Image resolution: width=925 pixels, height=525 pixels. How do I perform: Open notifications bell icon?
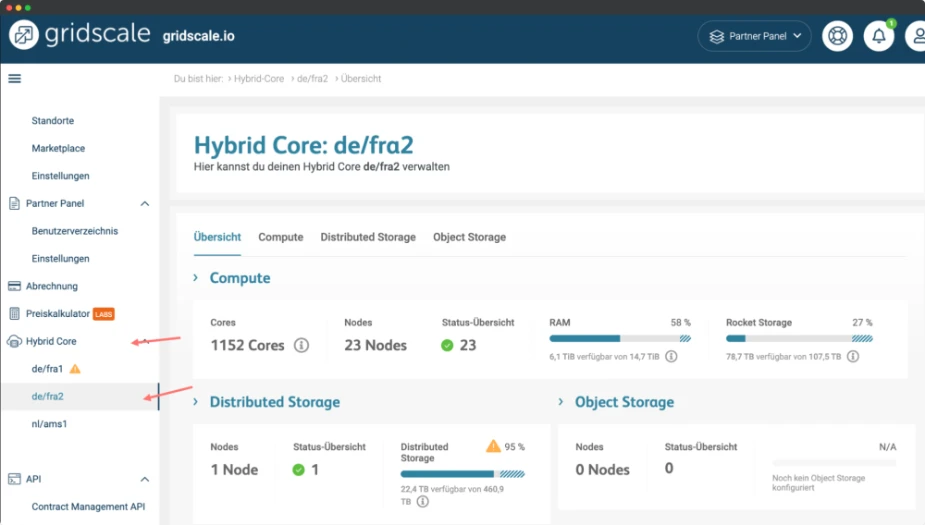879,36
